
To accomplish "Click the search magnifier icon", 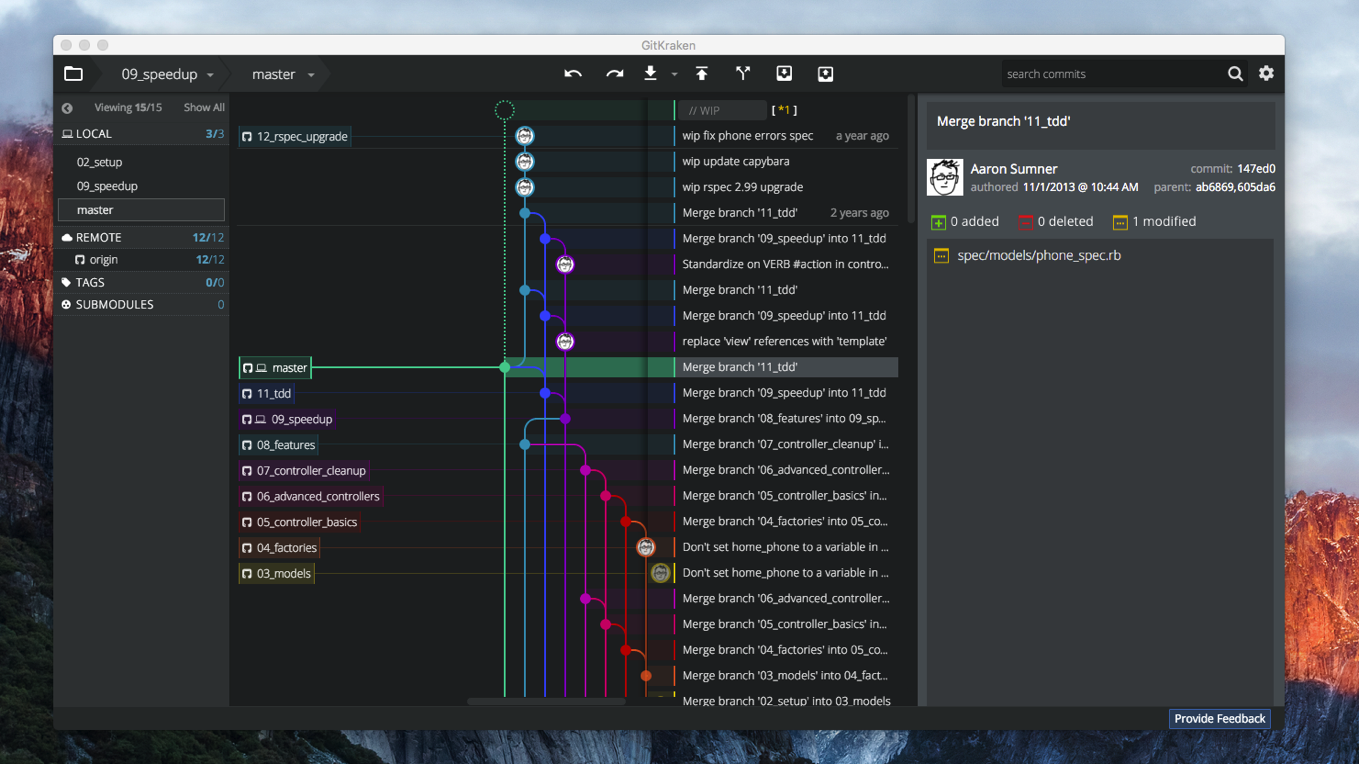I will (1235, 74).
